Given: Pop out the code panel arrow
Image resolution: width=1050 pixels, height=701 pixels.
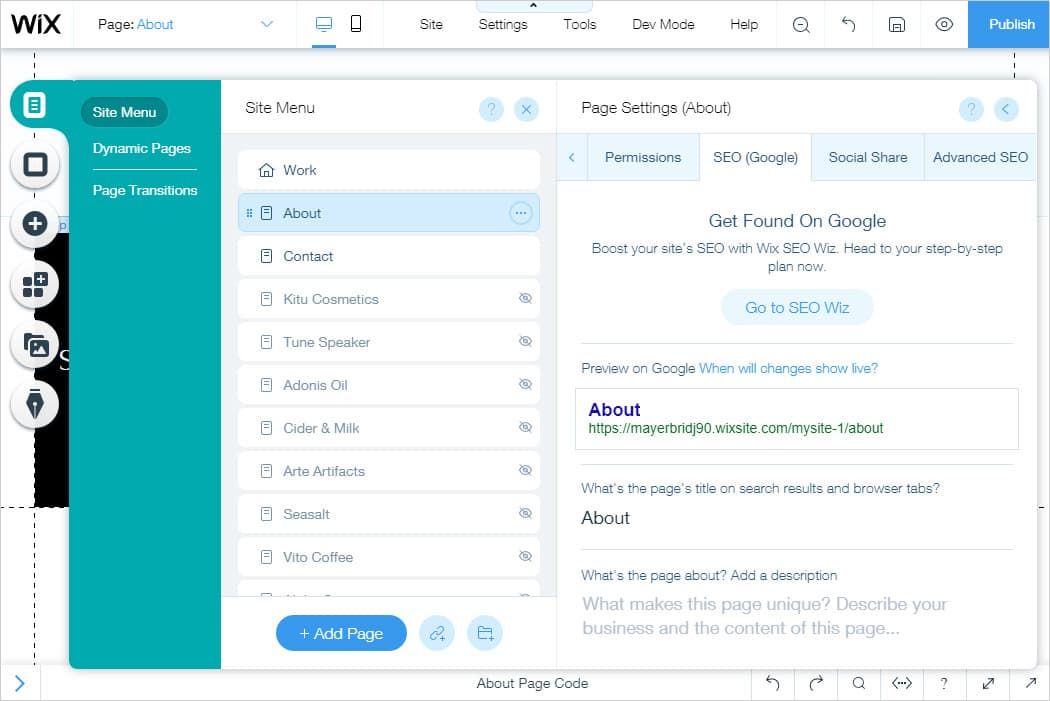Looking at the screenshot, I should tap(1031, 683).
